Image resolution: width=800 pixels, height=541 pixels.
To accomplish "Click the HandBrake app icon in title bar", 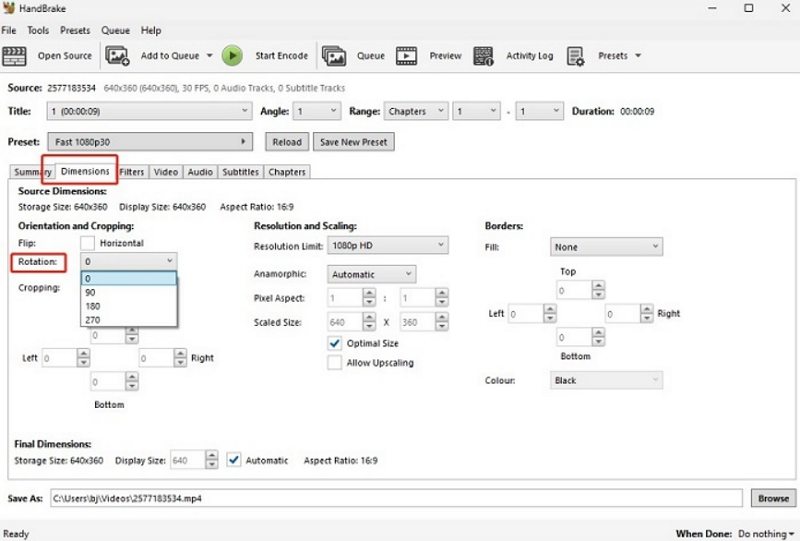I will (9, 8).
